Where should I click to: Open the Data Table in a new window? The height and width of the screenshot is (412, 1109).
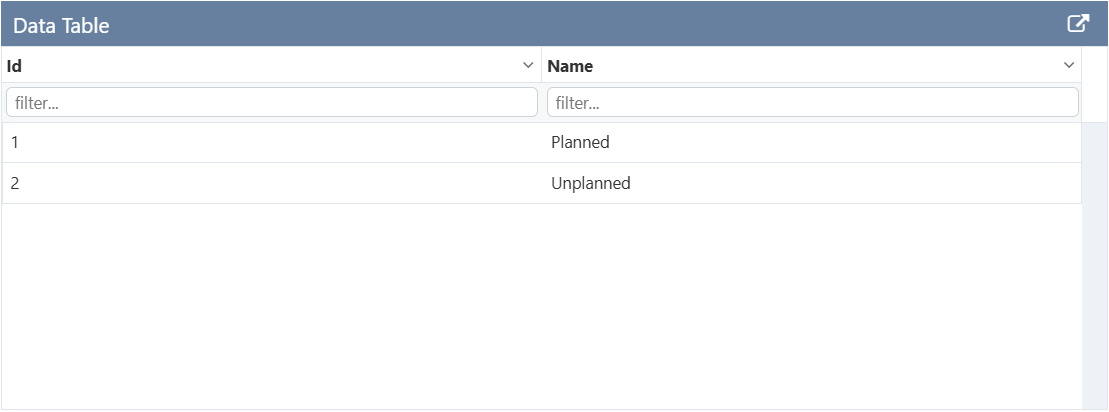pos(1077,24)
